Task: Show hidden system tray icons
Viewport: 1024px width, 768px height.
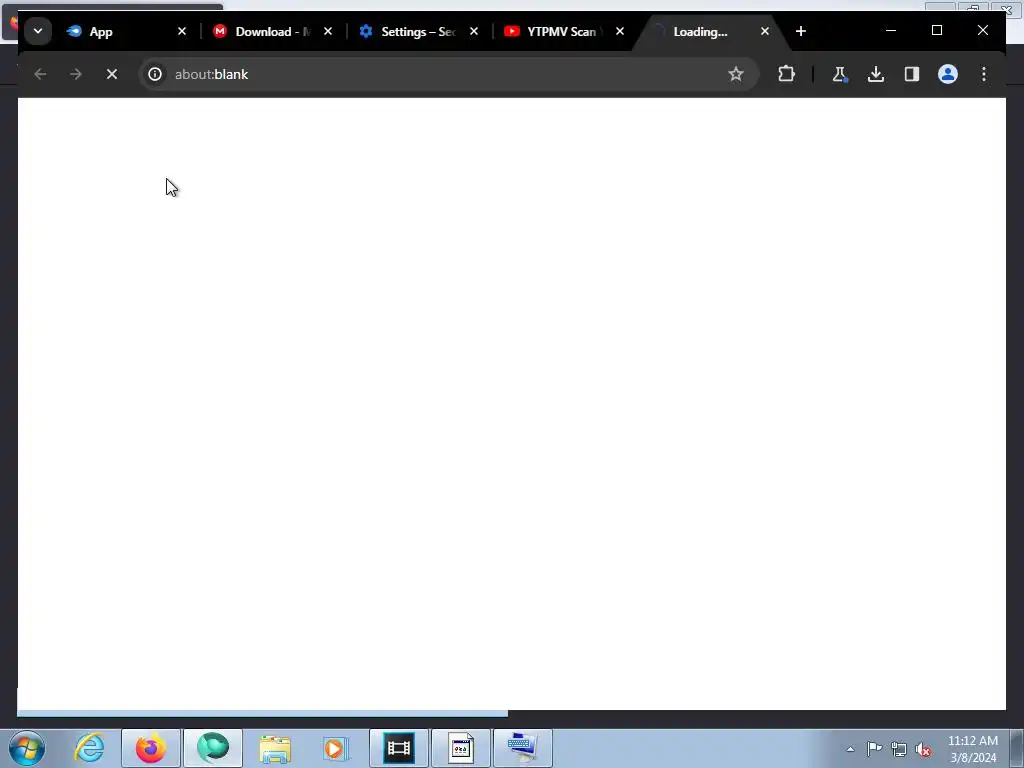Action: coord(850,750)
